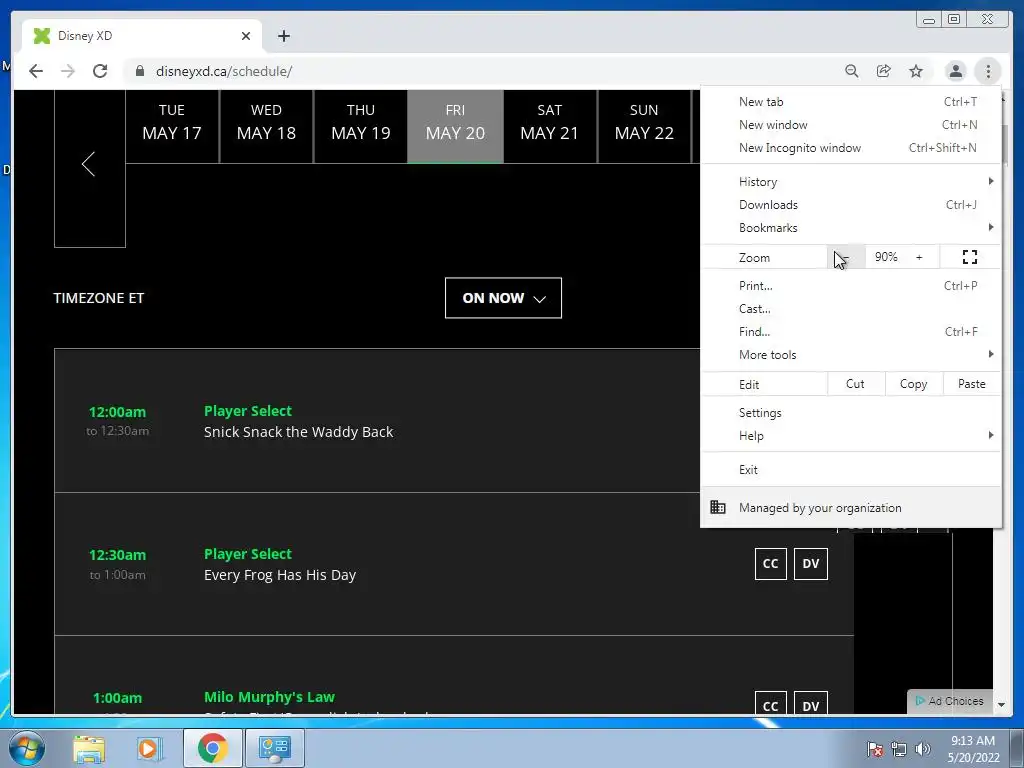Close the Chrome three-dot menu button
Viewport: 1024px width, 768px height.
(988, 71)
